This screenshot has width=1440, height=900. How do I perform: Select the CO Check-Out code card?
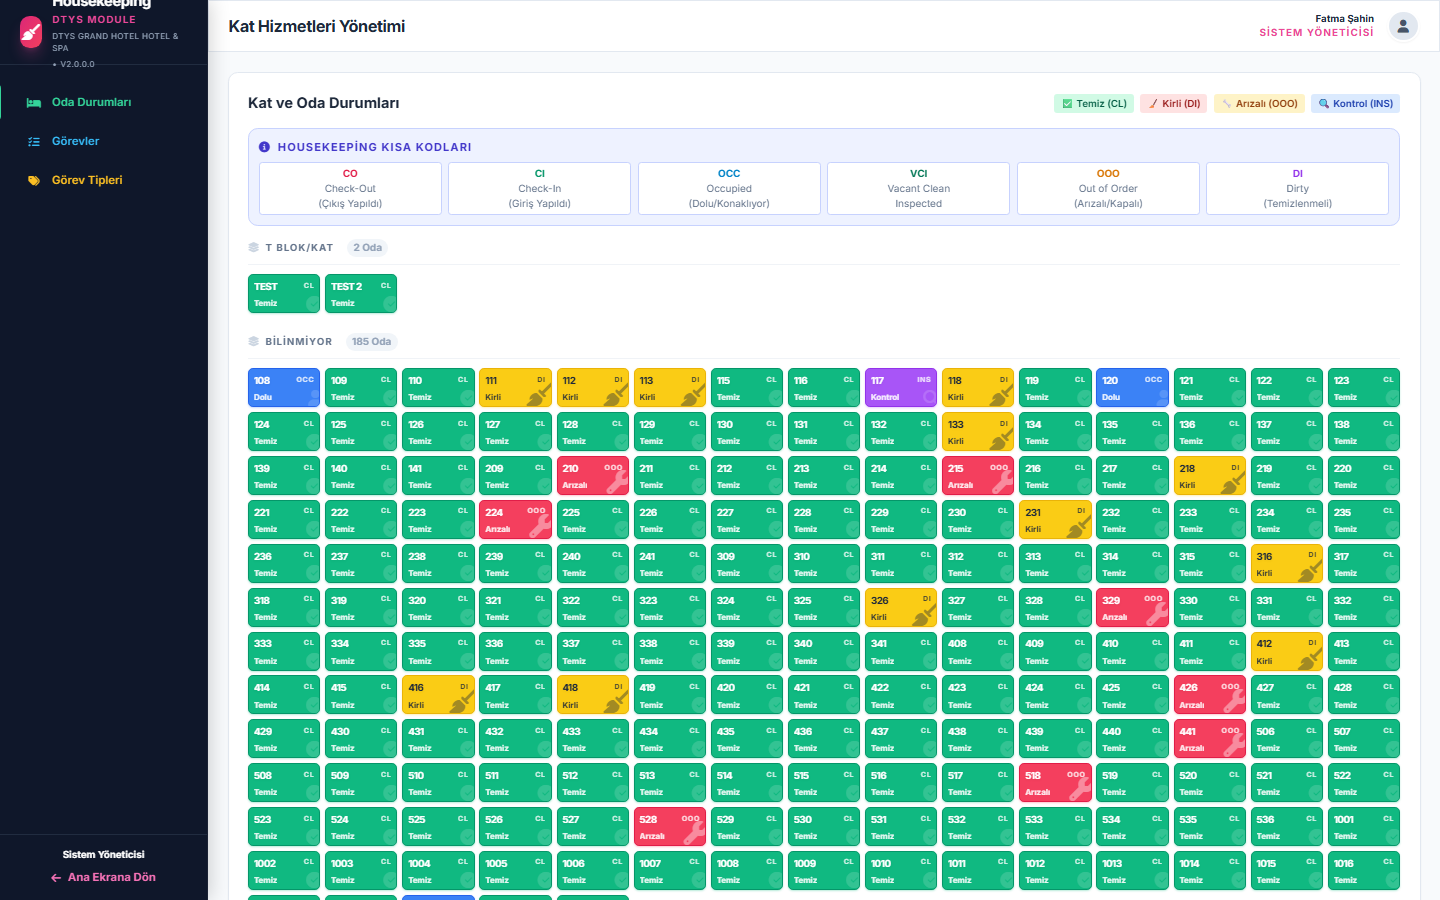[350, 188]
